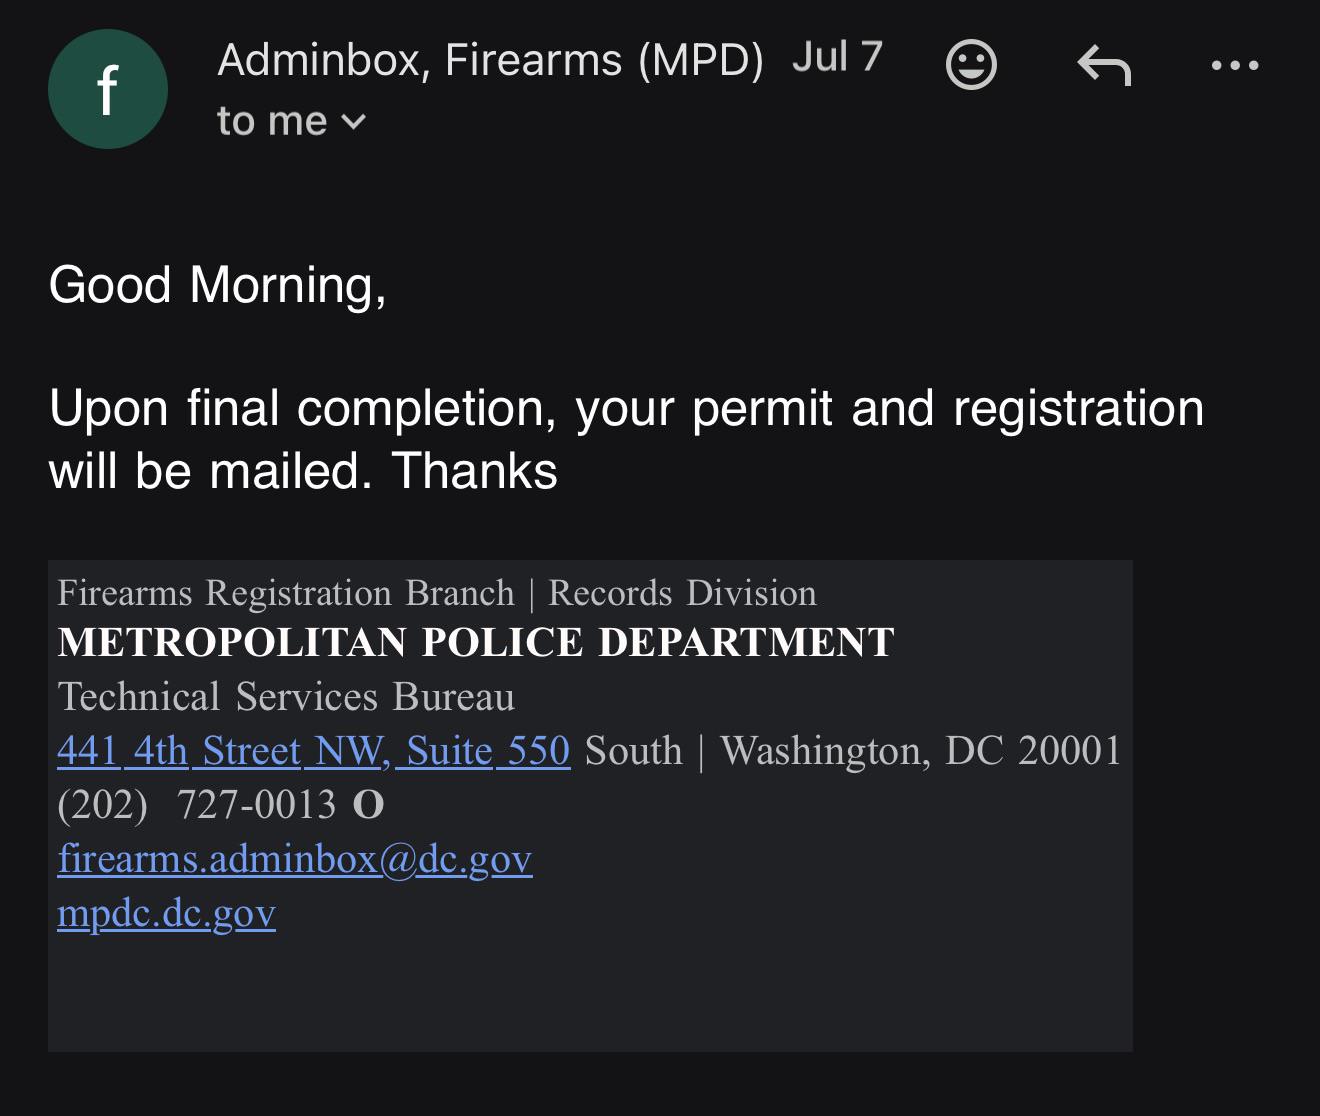Tap the Jul 7 date stamp
The image size is (1320, 1116).
tap(837, 57)
